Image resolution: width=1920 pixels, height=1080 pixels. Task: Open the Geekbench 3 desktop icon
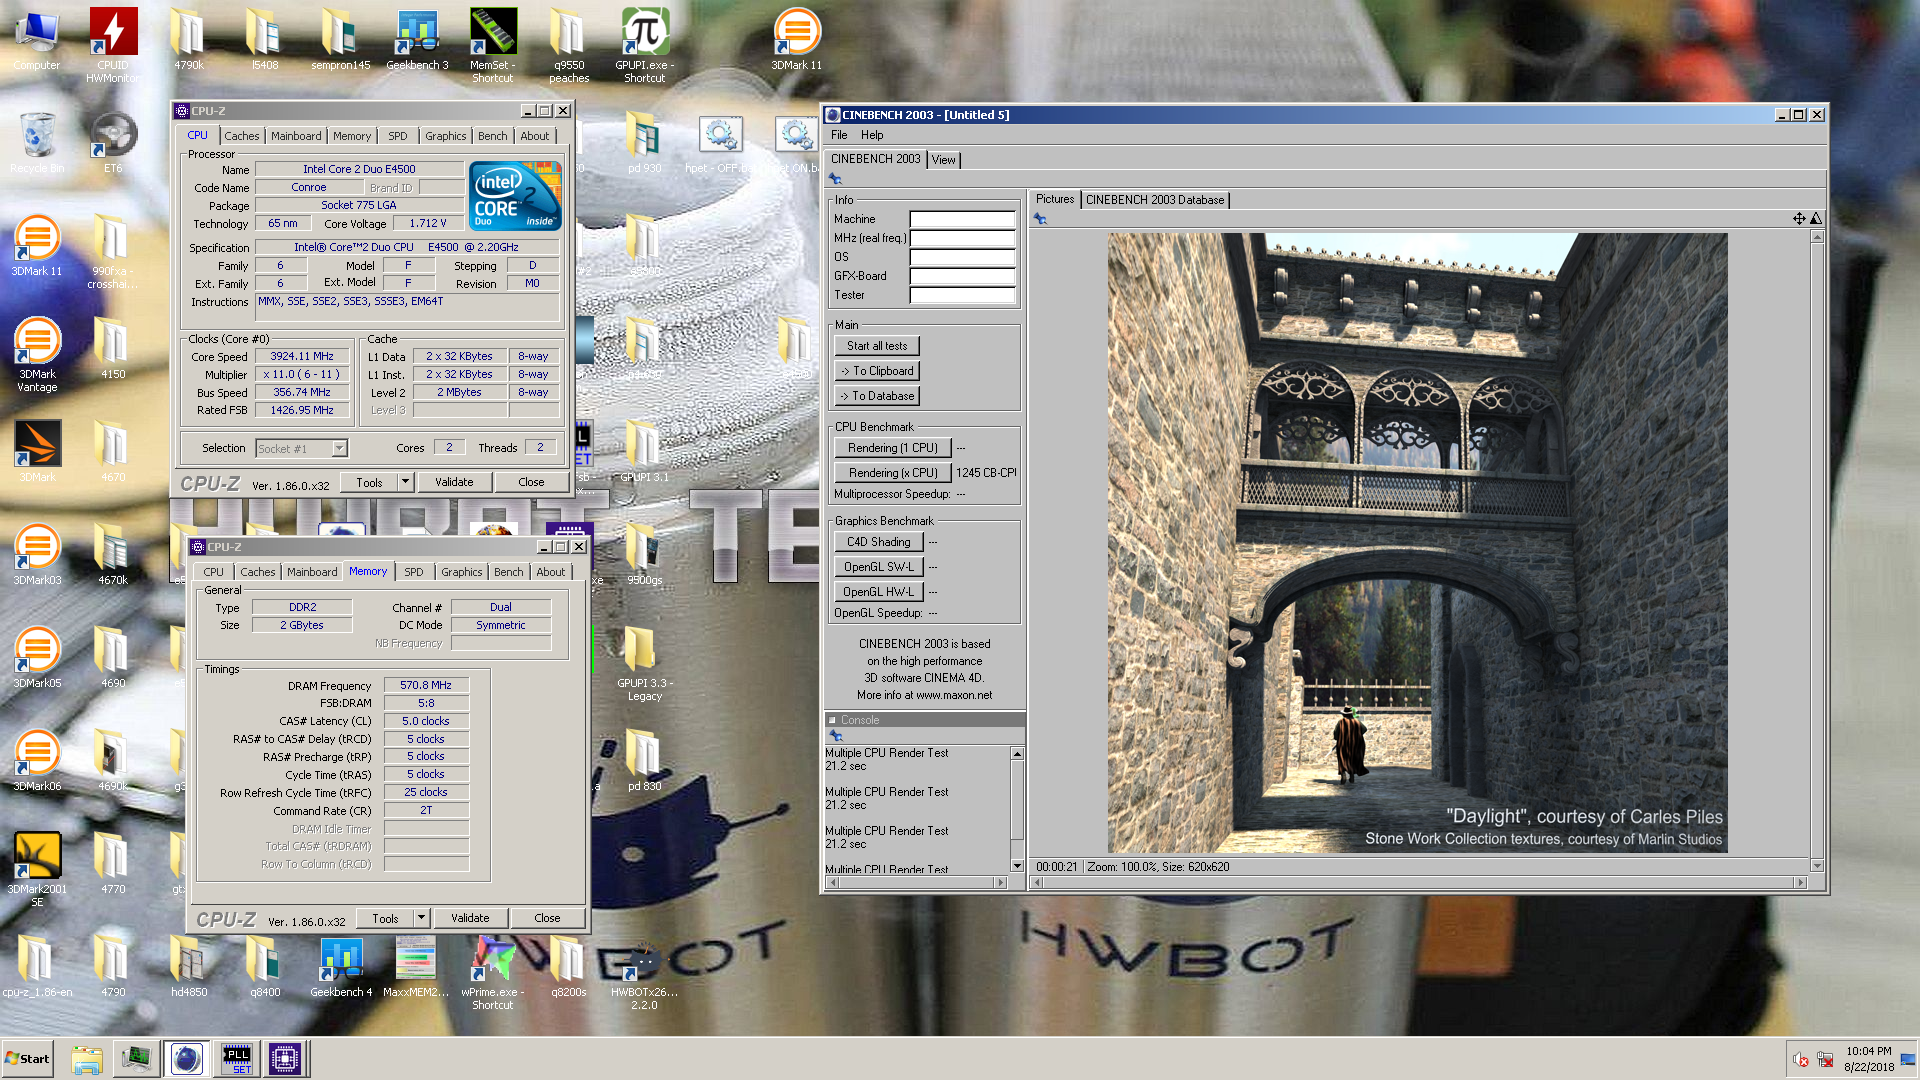[x=417, y=39]
